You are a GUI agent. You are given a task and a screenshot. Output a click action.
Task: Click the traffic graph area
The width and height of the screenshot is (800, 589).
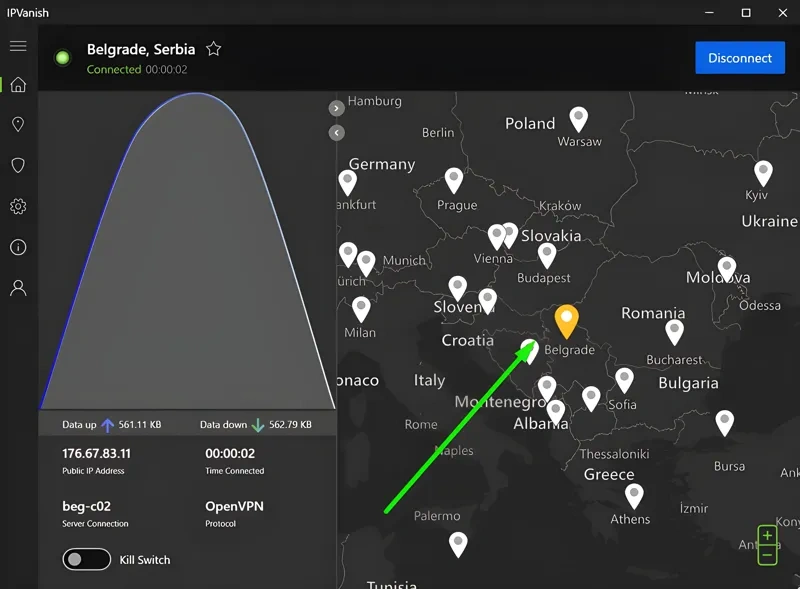point(187,250)
